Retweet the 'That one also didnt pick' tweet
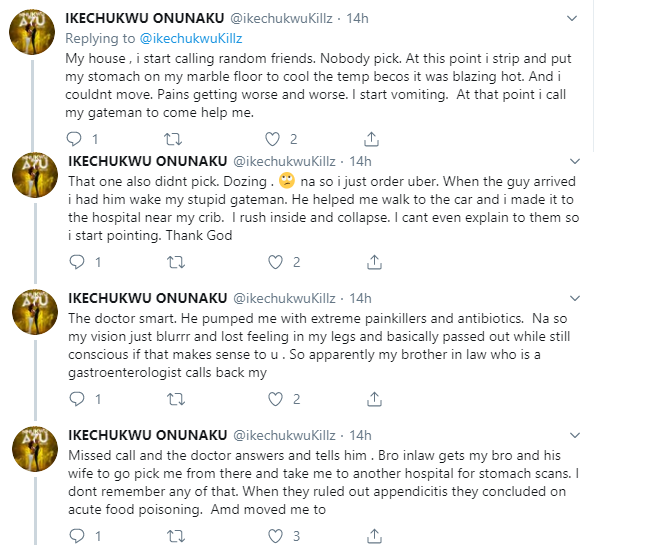The height and width of the screenshot is (545, 649). click(x=176, y=262)
